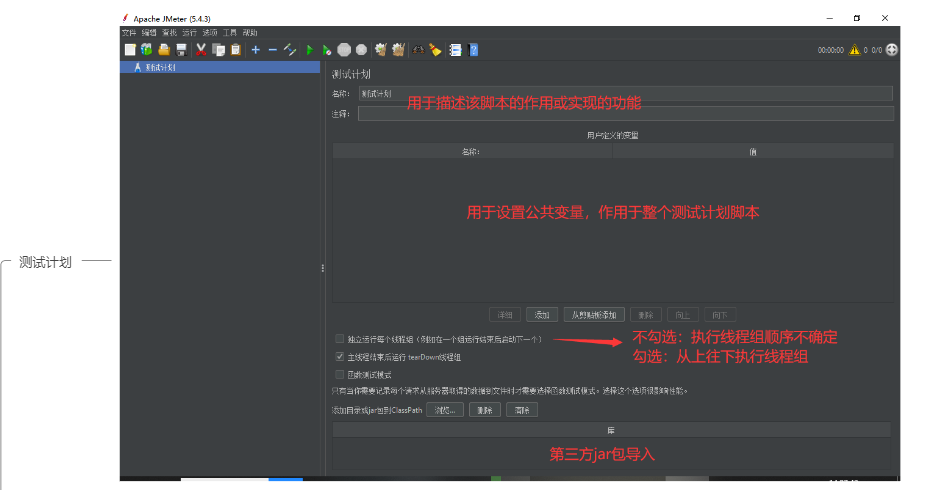Click 值 column header in variables table
Screen dimensions: 951x490
click(x=753, y=152)
